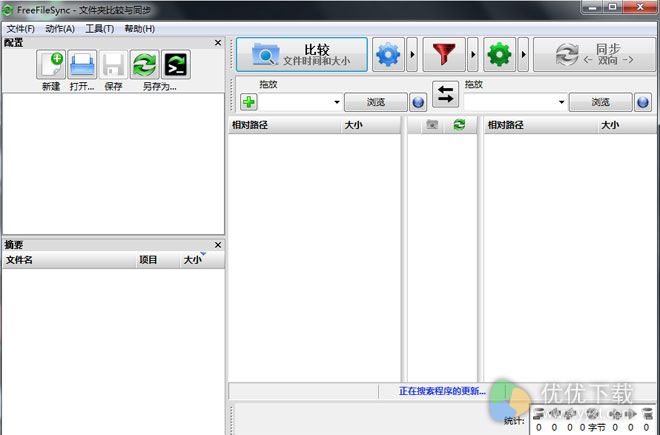Open the 工具(T) menu
Viewport: 660px width, 435px height.
pyautogui.click(x=100, y=29)
